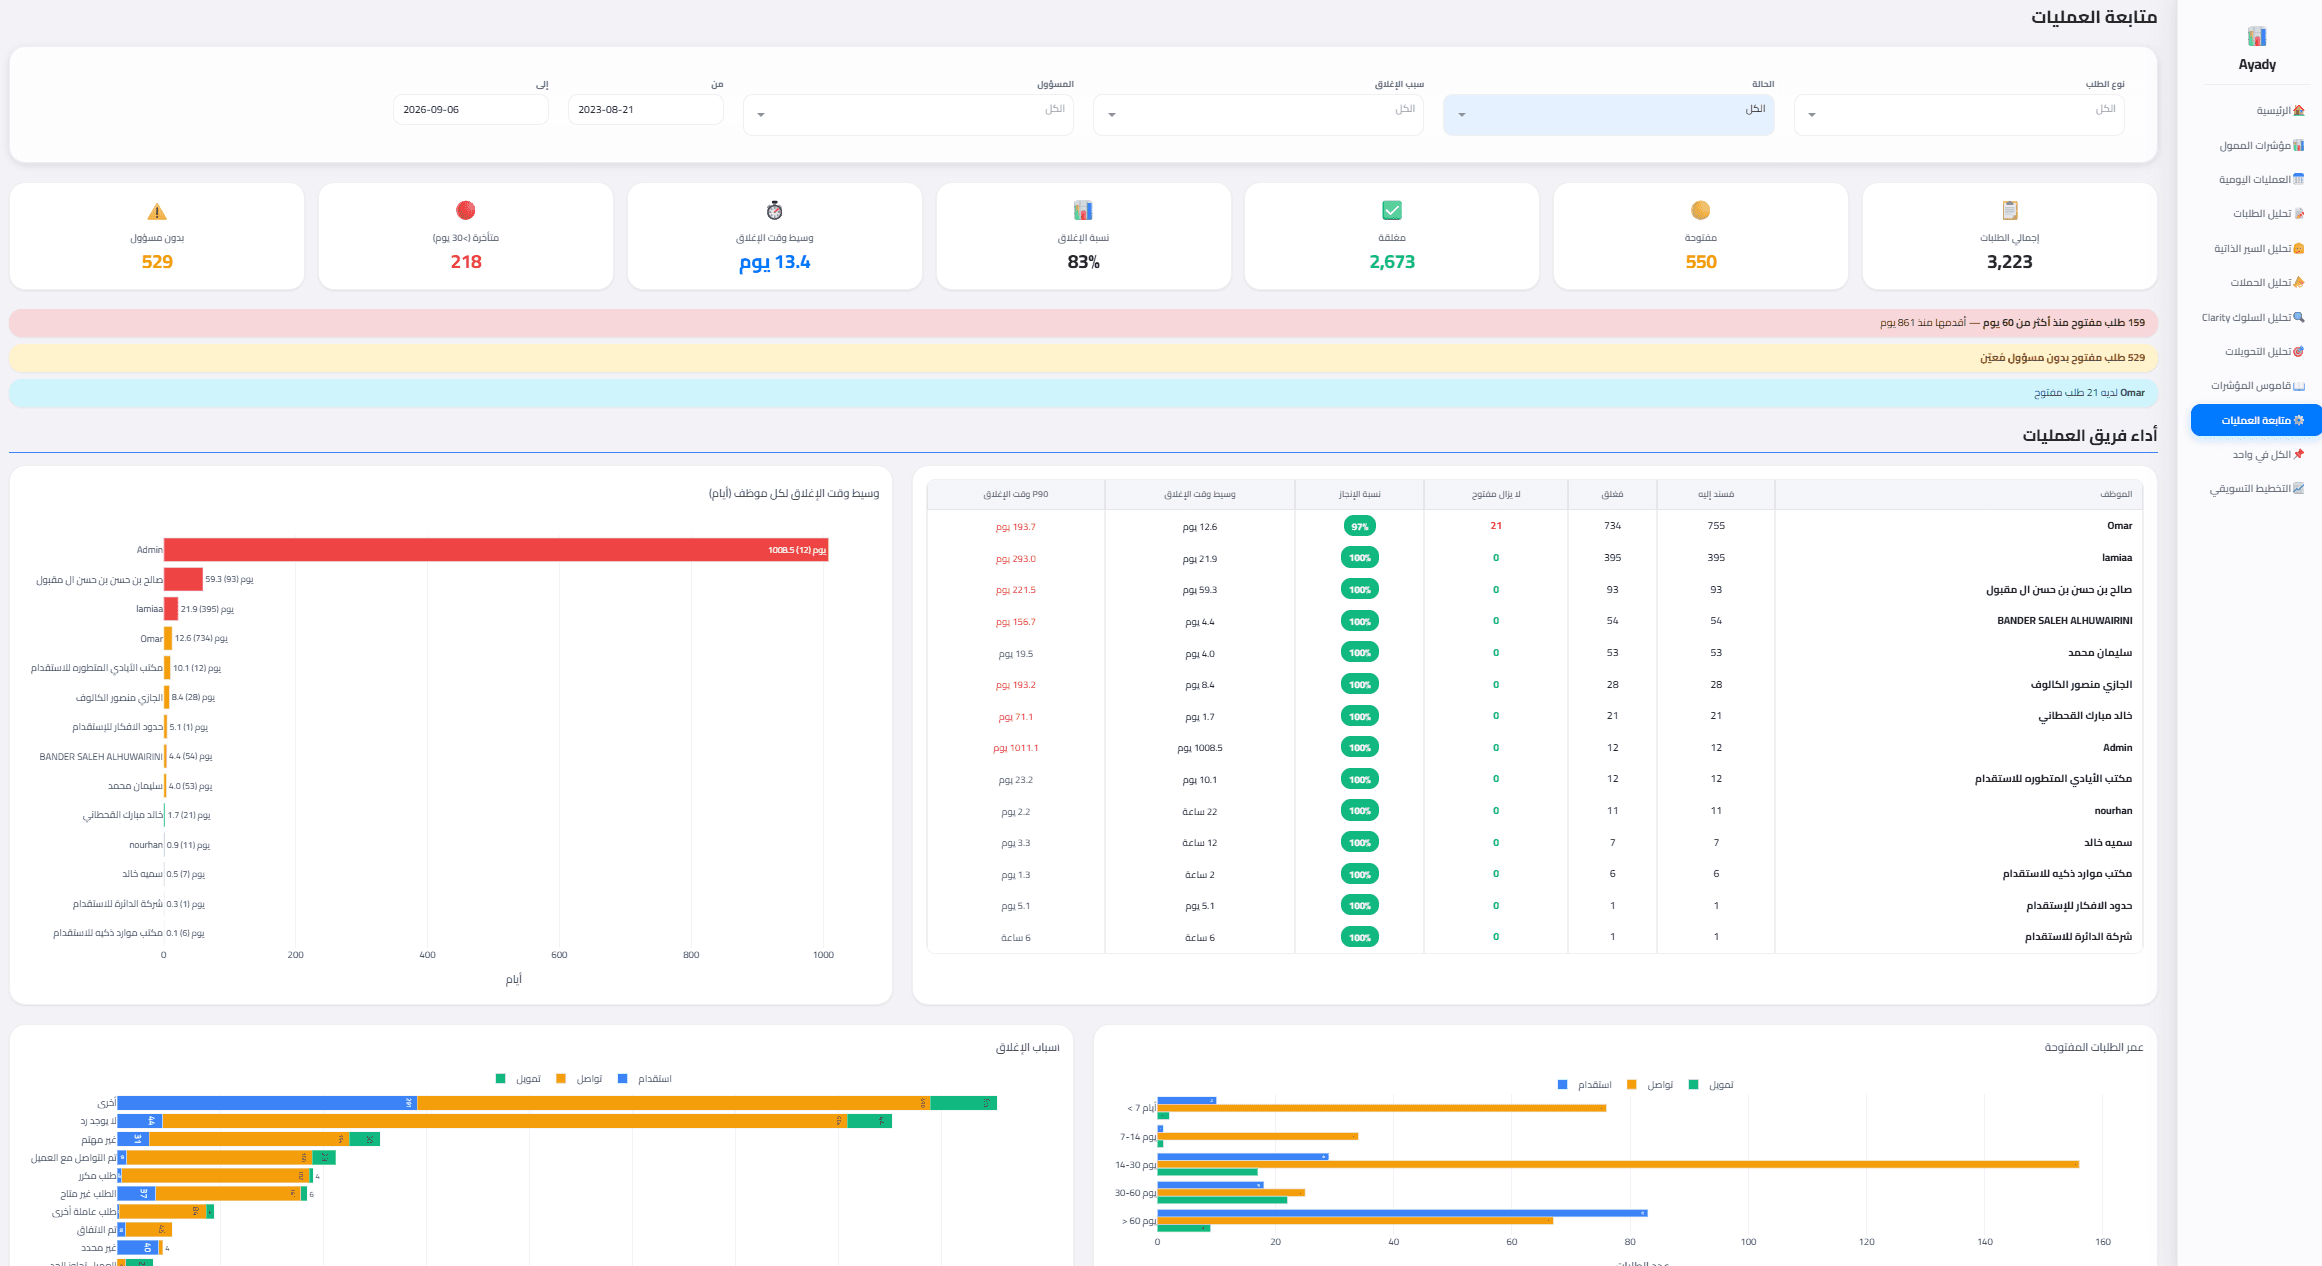Image resolution: width=2322 pixels, height=1266 pixels.
Task: Click the orange تواصل swatch in عمر الطلبات legend
Action: point(1632,1085)
